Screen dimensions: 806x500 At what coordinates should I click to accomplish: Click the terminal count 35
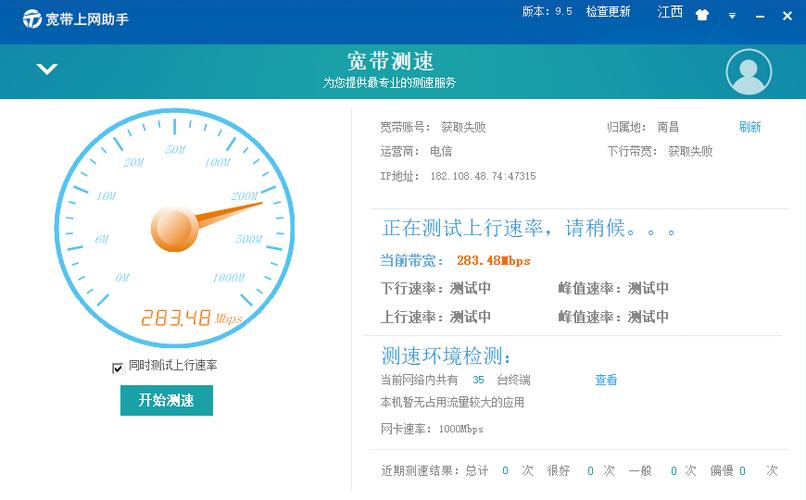478,380
